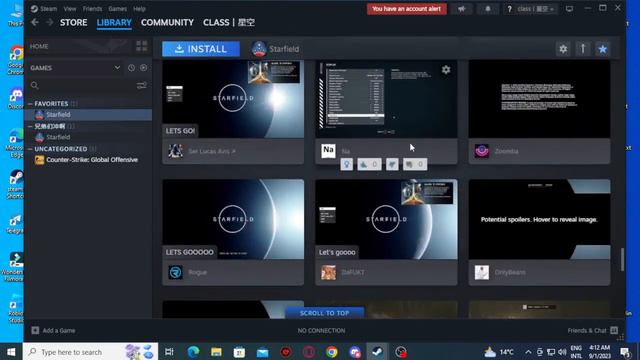Reveal the potential spoilers image
Screen dimensions: 640x360
tap(539, 219)
